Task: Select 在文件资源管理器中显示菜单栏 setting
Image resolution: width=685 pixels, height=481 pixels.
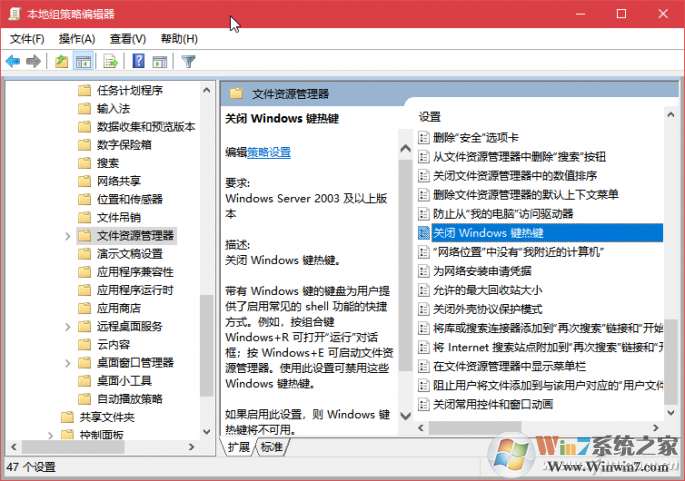Action: pos(509,366)
